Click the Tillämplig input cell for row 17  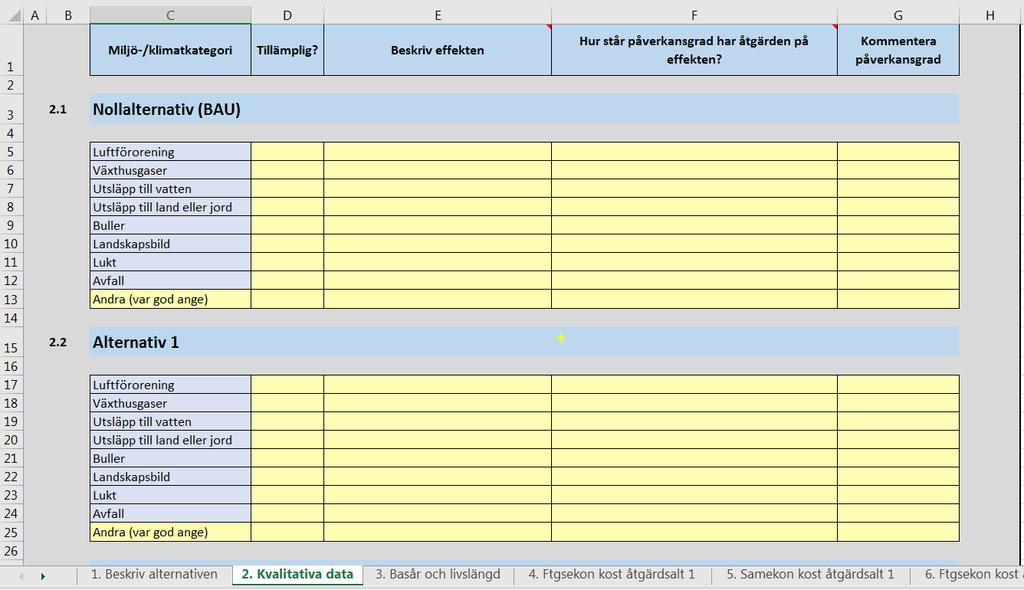pyautogui.click(x=287, y=385)
